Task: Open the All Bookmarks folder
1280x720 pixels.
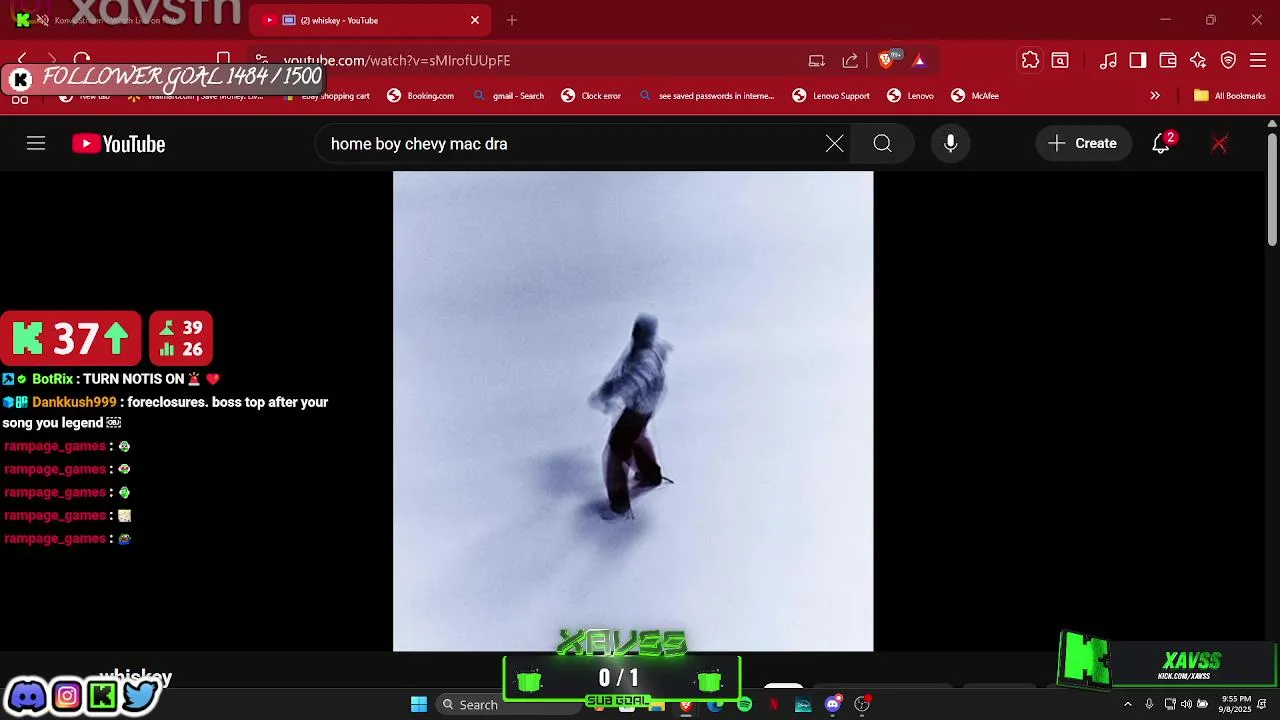Action: (x=1230, y=96)
